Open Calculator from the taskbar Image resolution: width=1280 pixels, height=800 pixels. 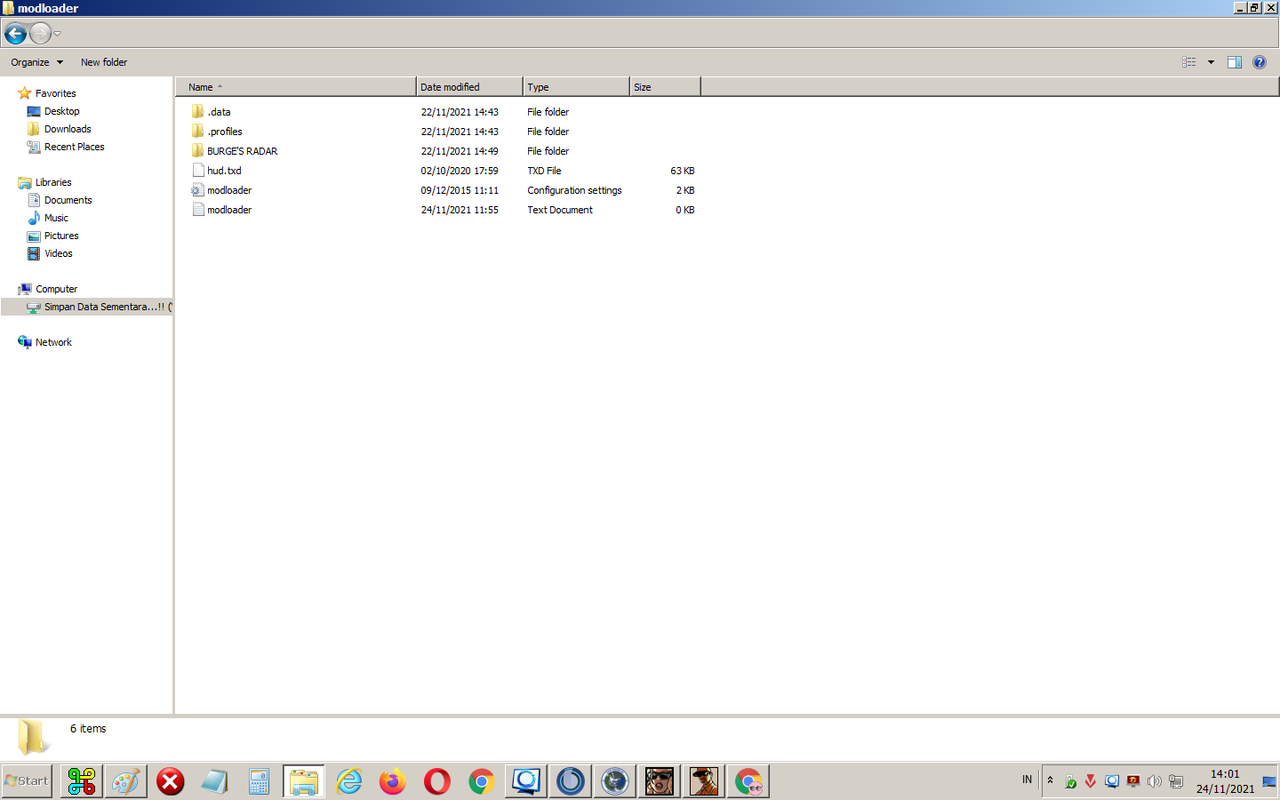(x=260, y=781)
